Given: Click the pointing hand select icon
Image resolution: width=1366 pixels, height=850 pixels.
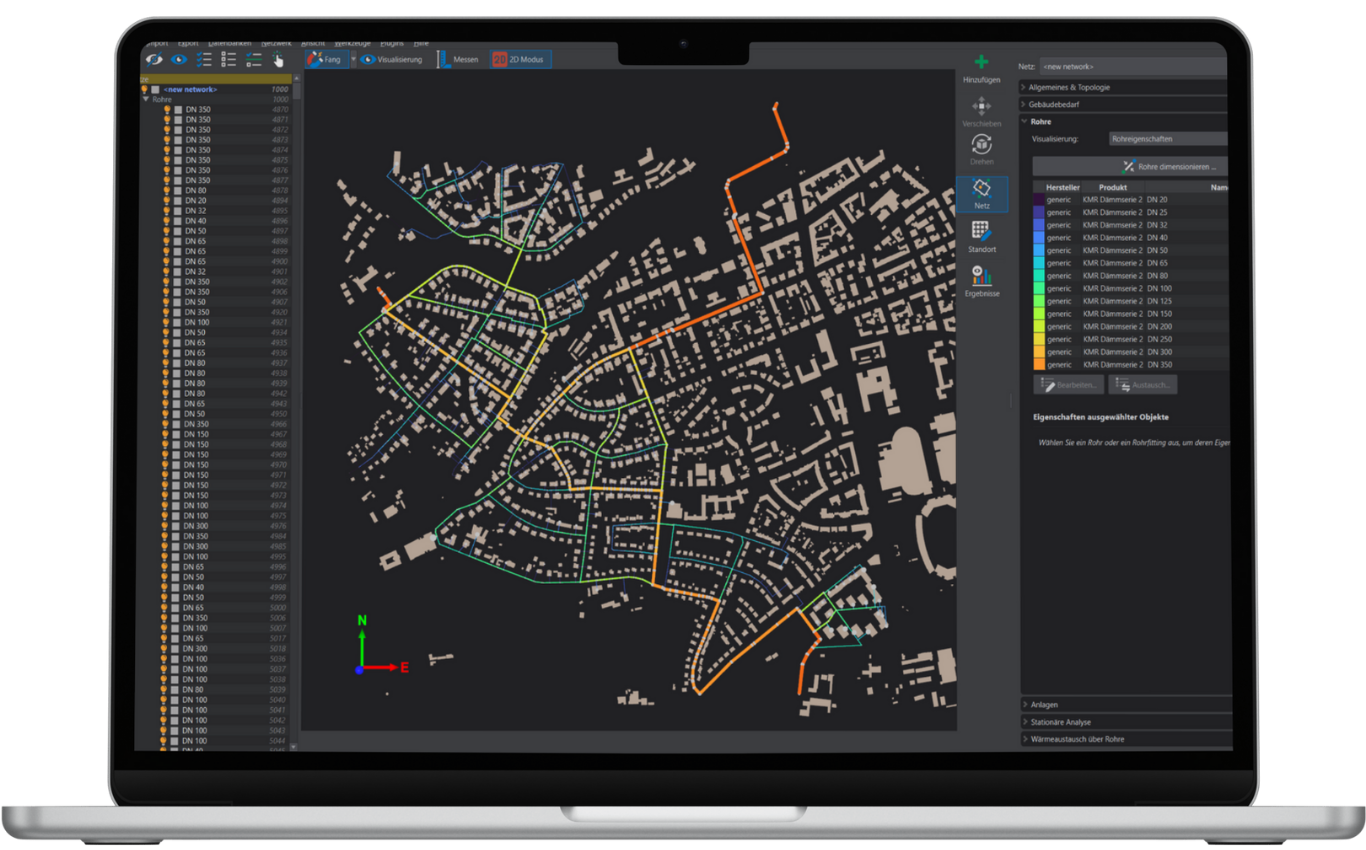Looking at the screenshot, I should coord(279,60).
